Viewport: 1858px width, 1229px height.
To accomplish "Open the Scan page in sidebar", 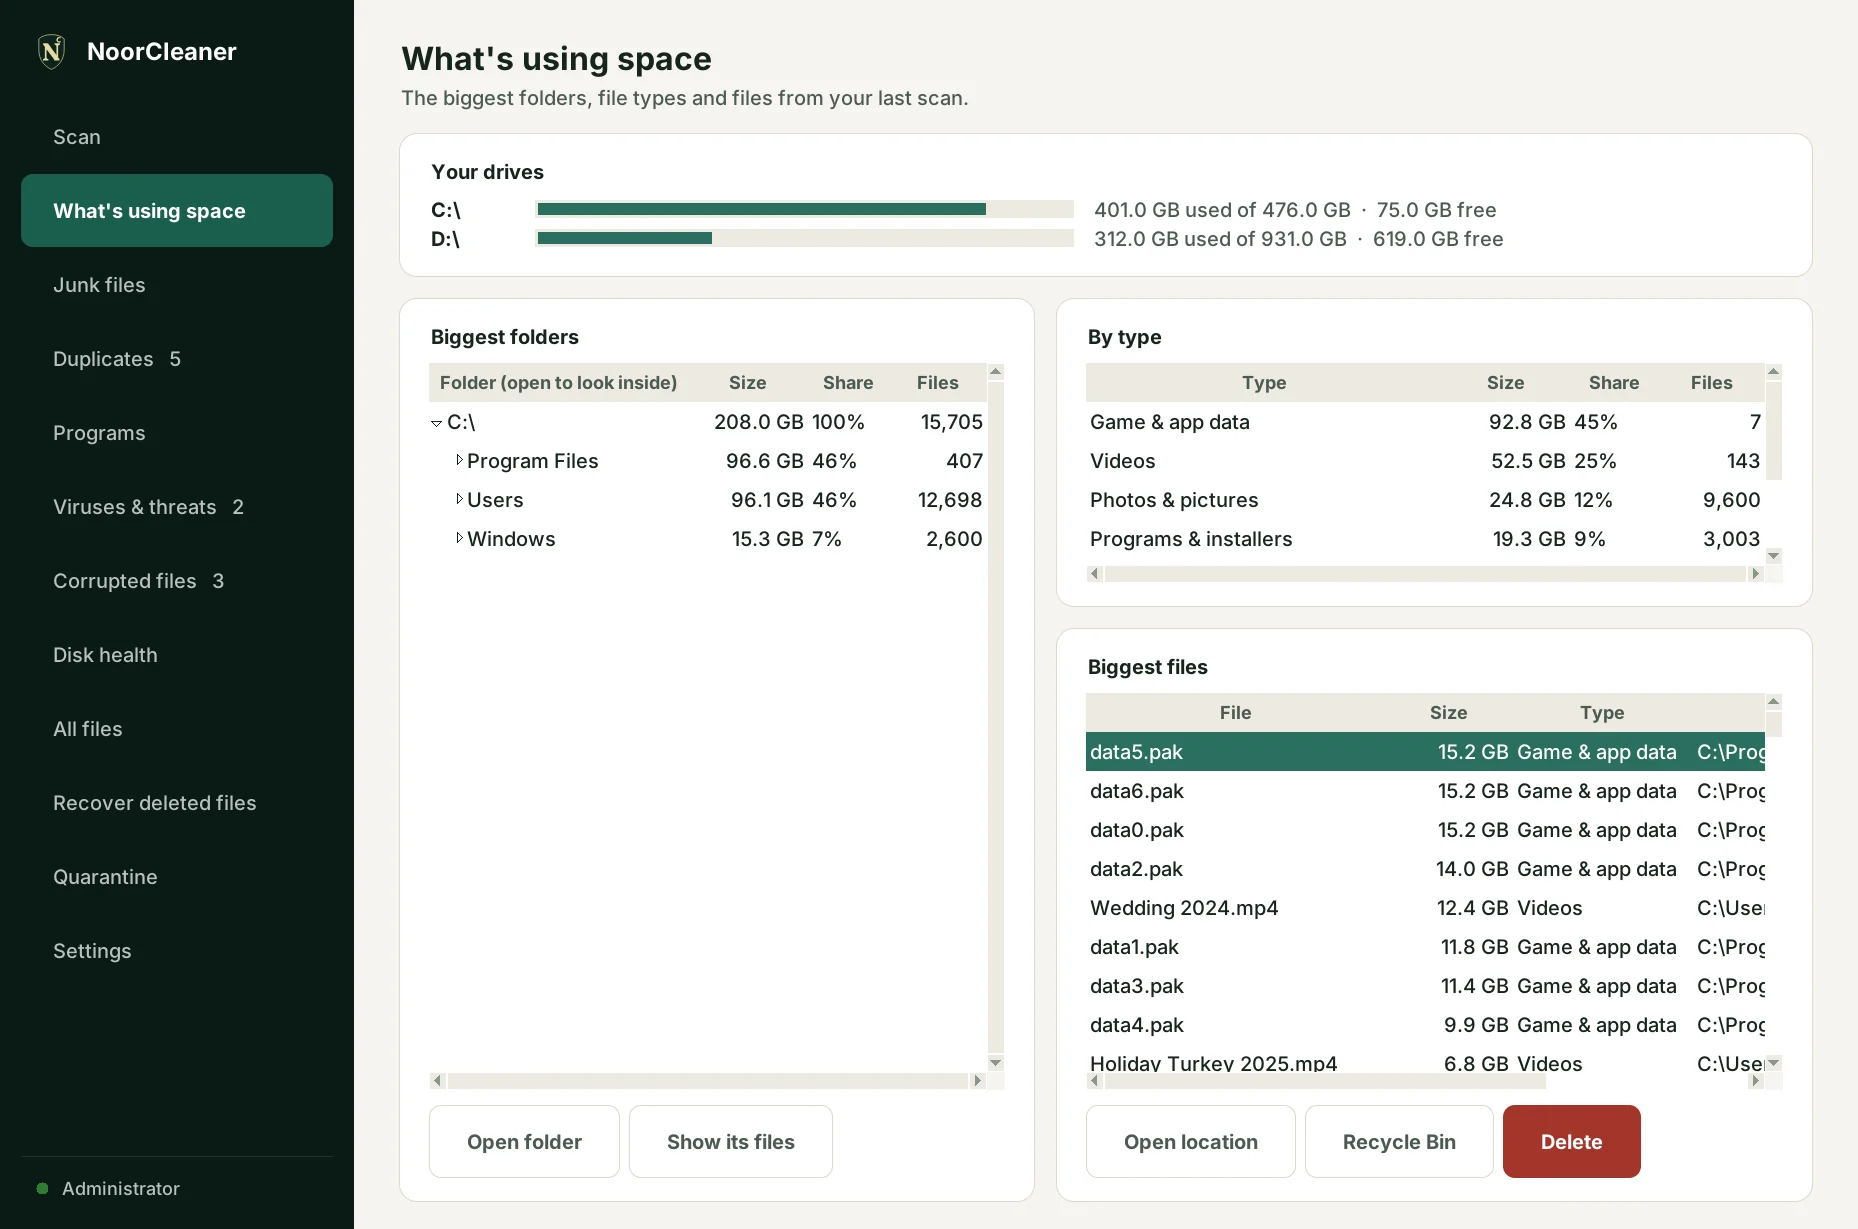I will 177,137.
